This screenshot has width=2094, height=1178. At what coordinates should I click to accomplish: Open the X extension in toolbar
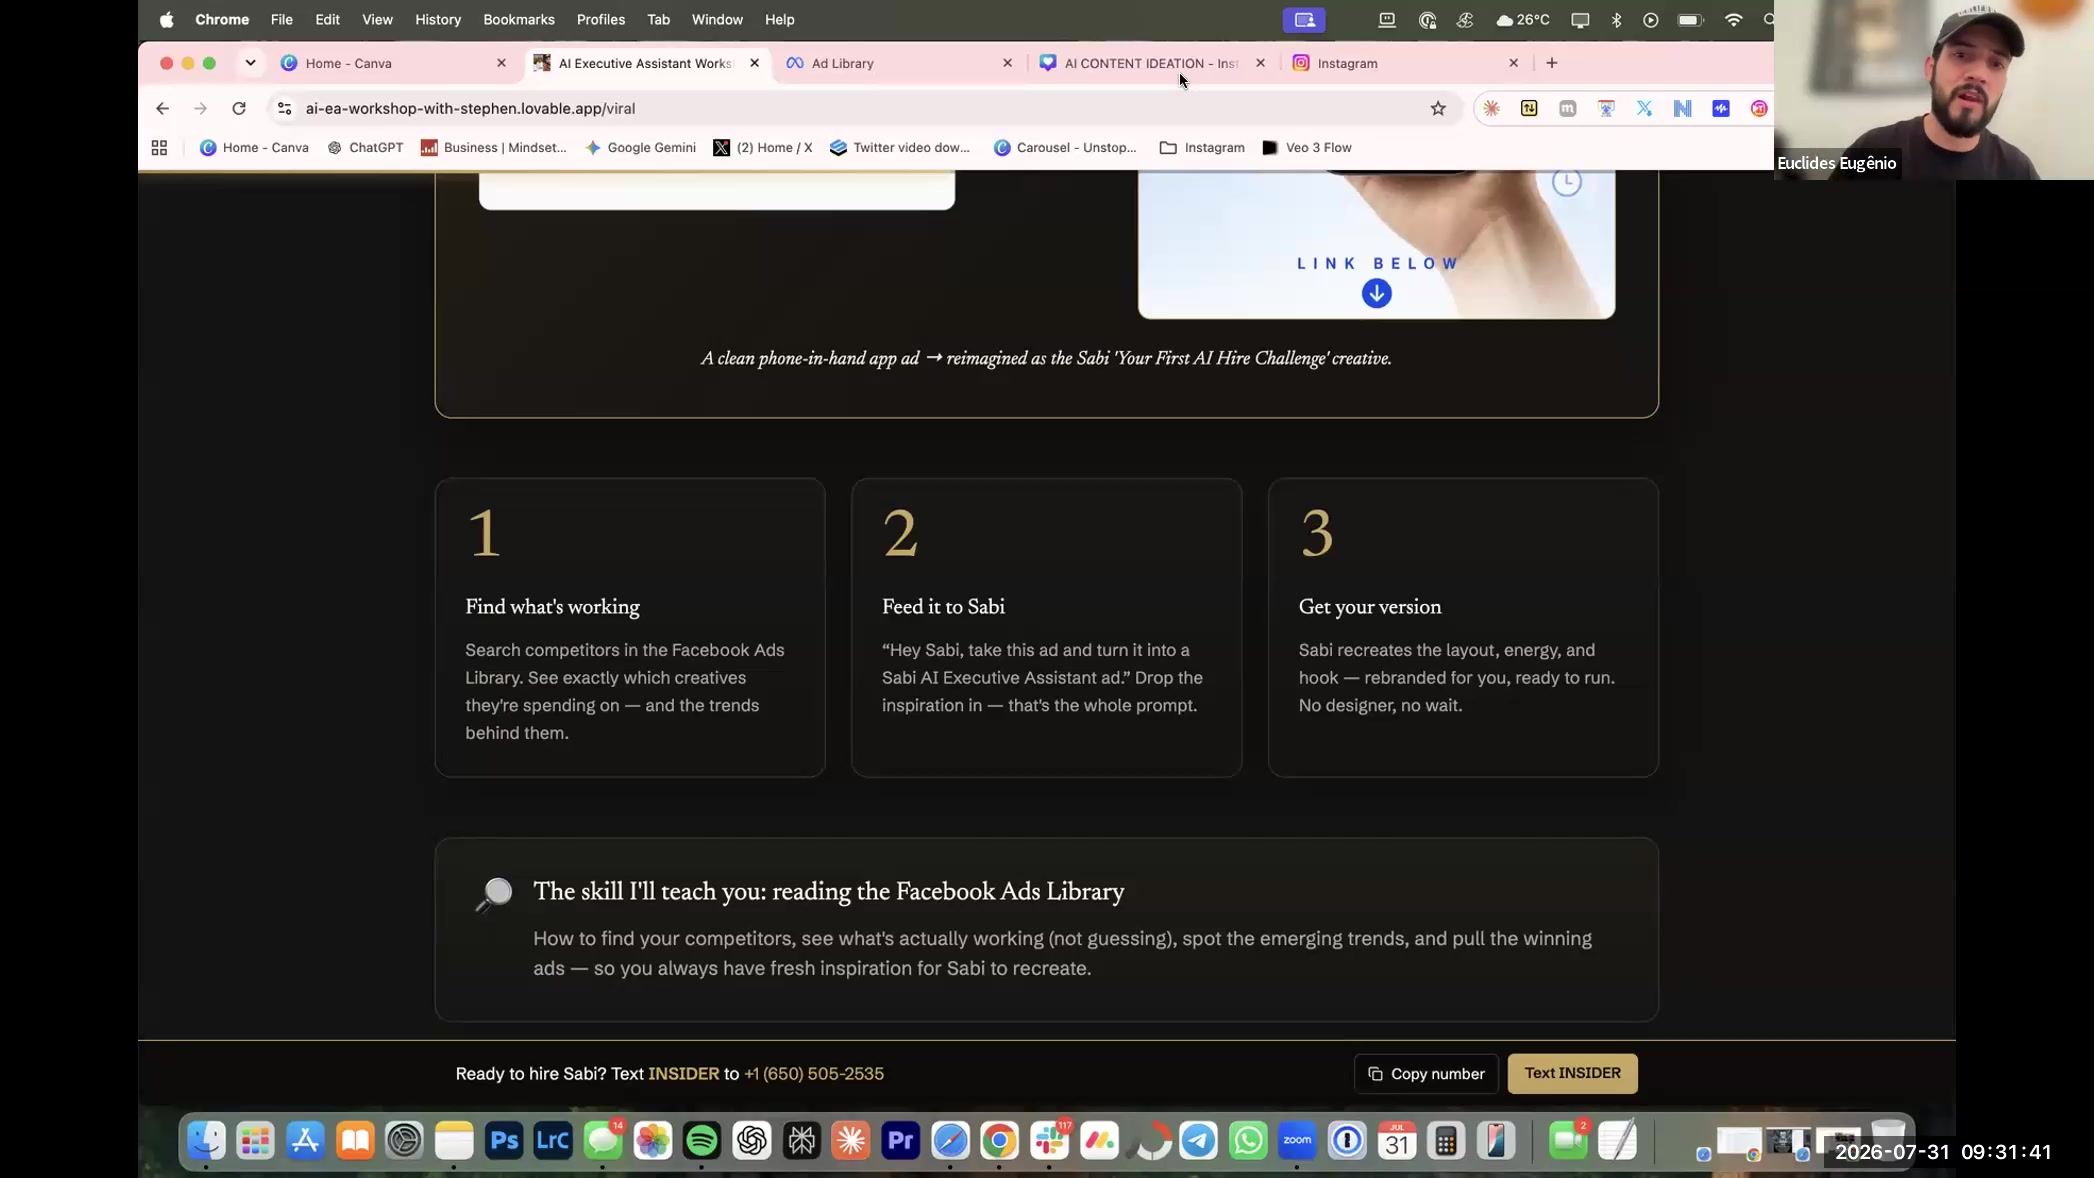tap(1644, 108)
